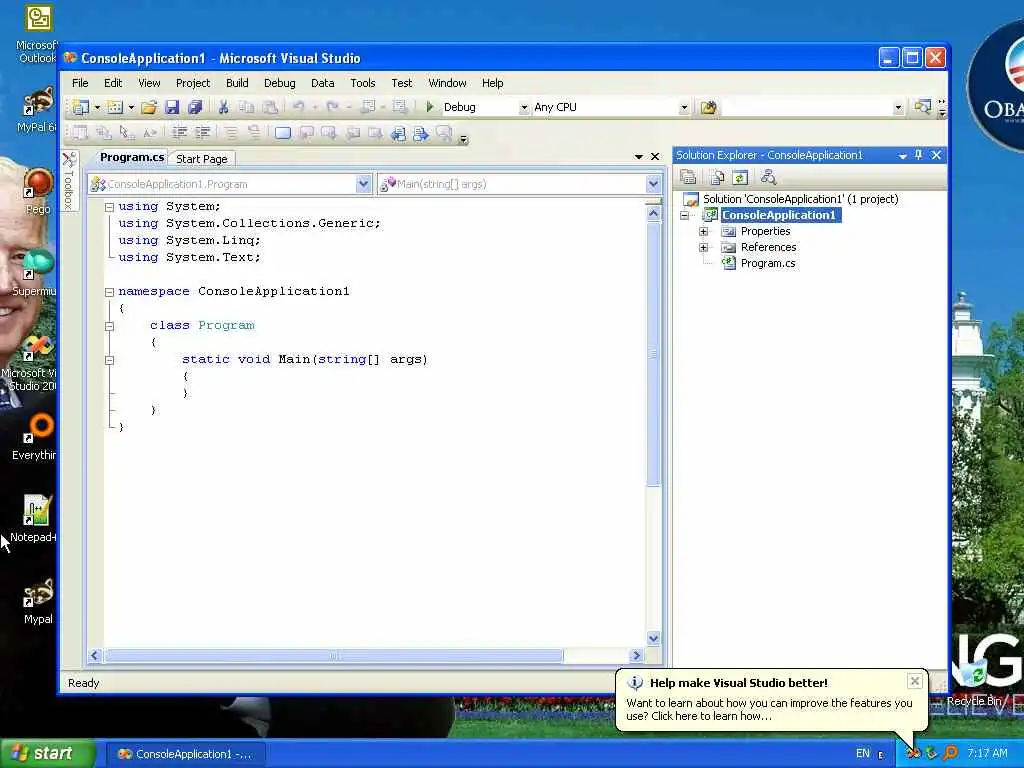Click the Add New Item toolbar icon
The image size is (1024, 768).
[115, 107]
